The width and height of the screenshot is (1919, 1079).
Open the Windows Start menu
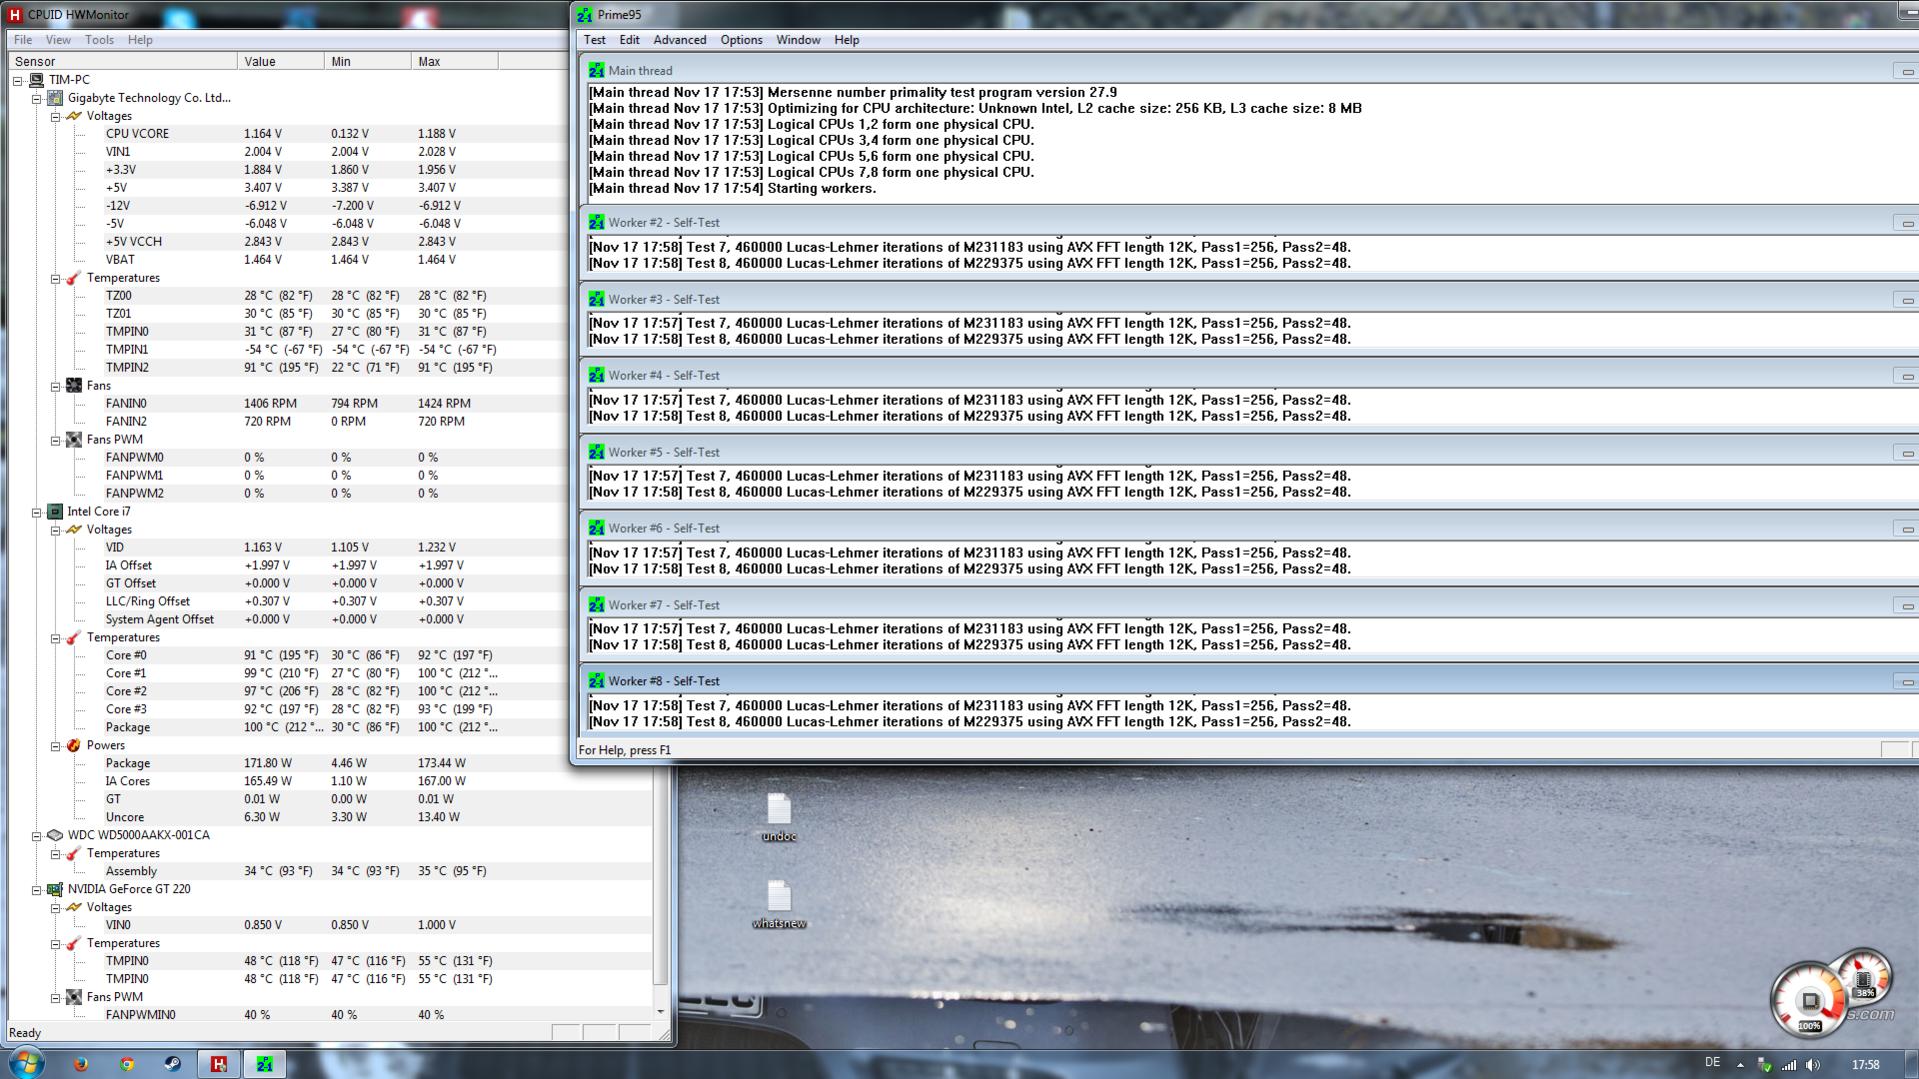pyautogui.click(x=27, y=1063)
